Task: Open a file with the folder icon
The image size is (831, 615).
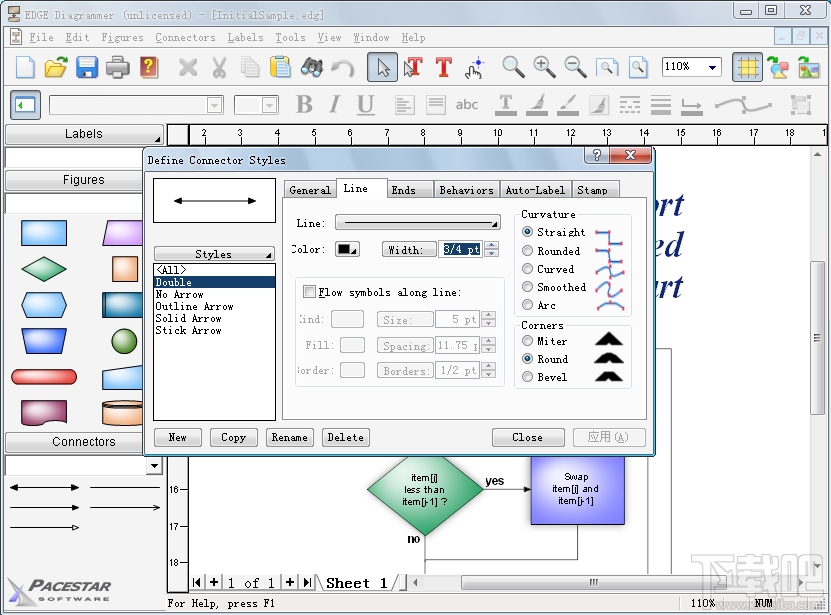Action: tap(55, 67)
